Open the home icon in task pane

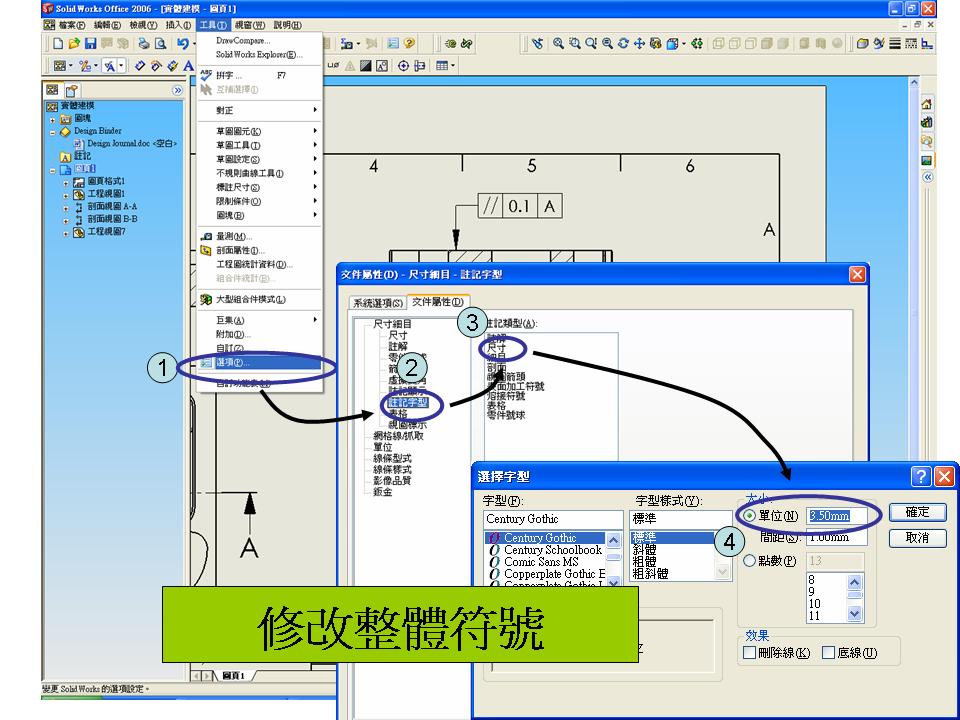tap(927, 105)
